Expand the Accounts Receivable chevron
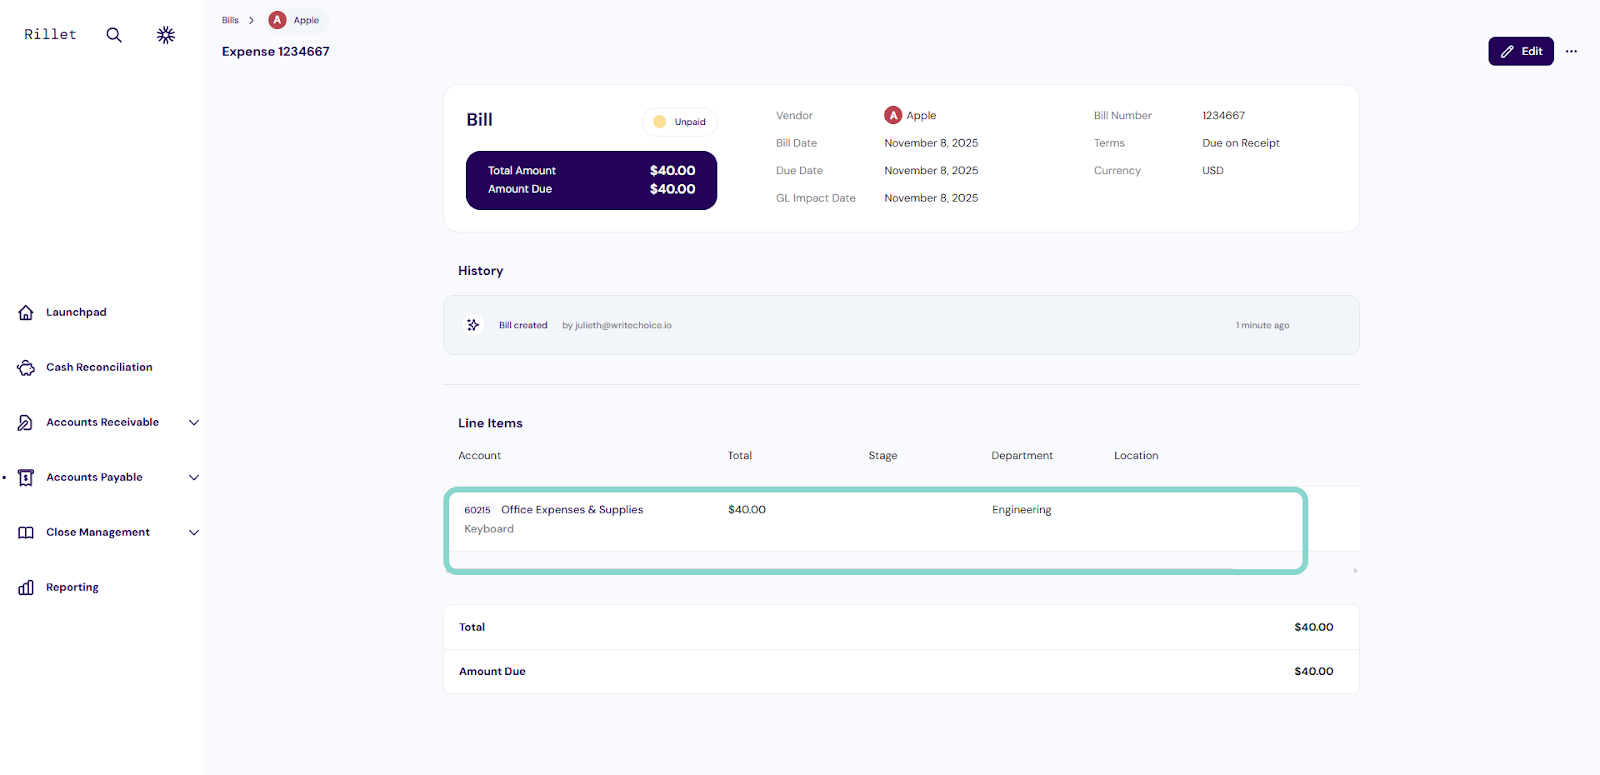Viewport: 1600px width, 775px height. (x=194, y=423)
